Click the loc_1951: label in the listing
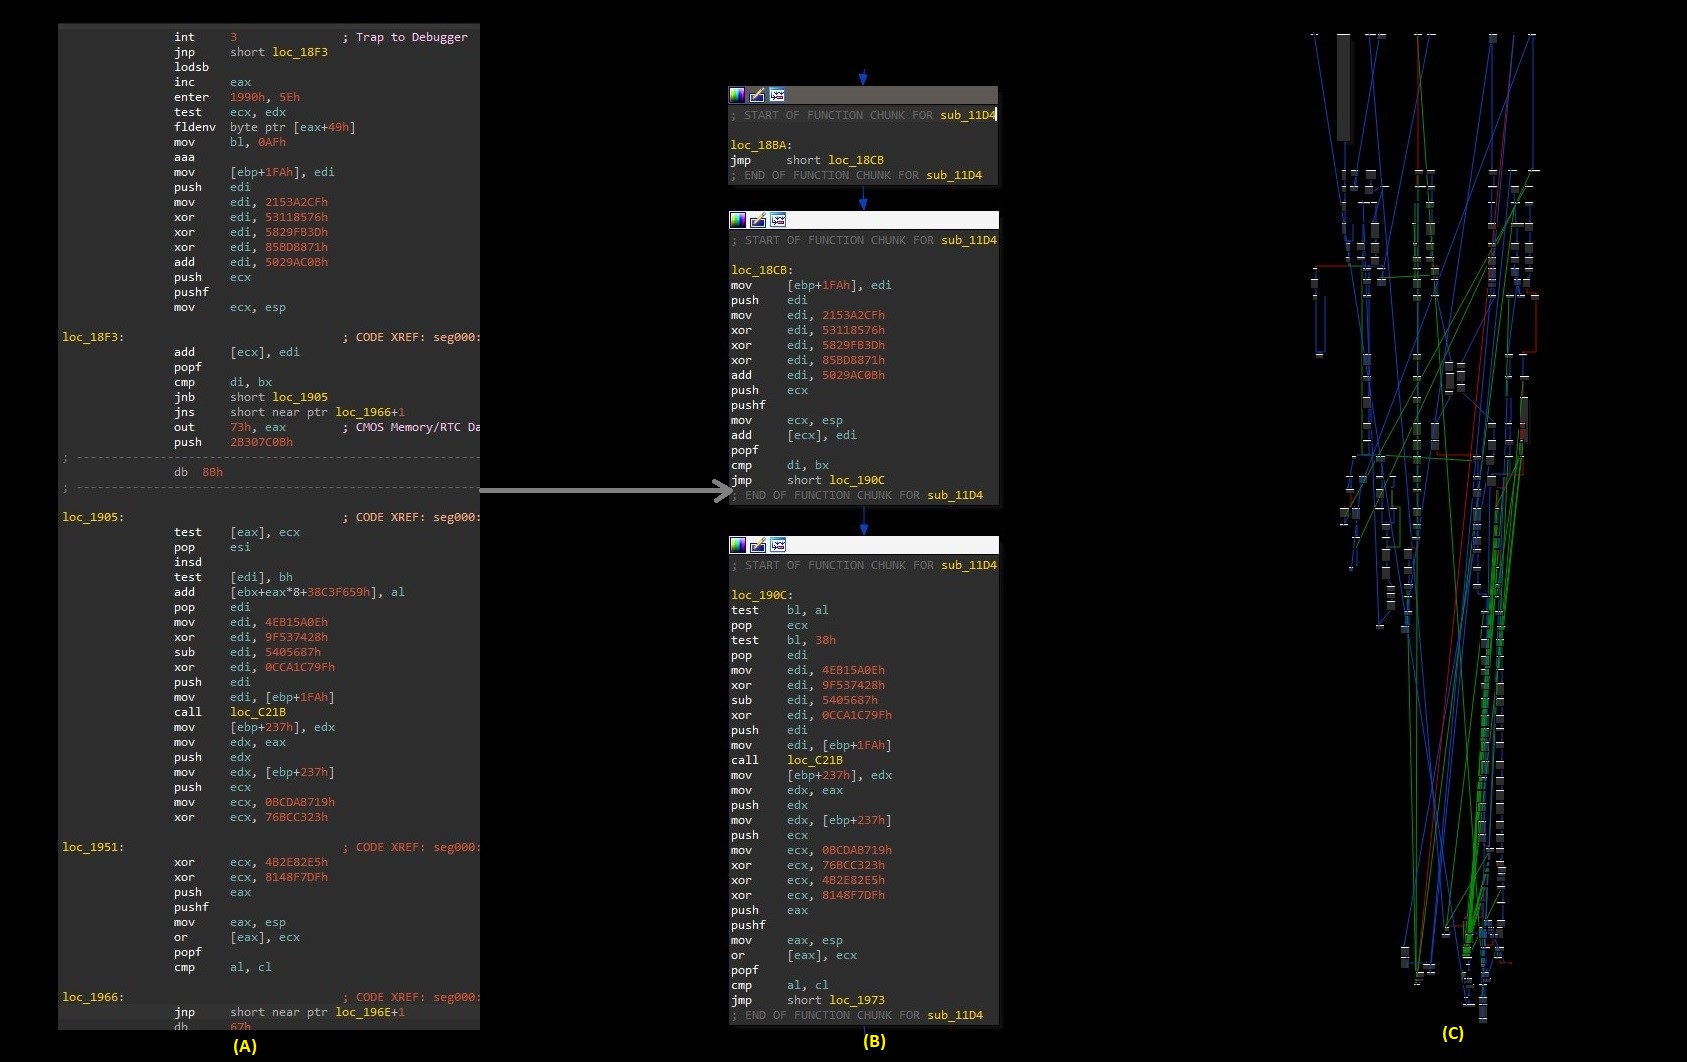The height and width of the screenshot is (1062, 1687). pos(93,847)
